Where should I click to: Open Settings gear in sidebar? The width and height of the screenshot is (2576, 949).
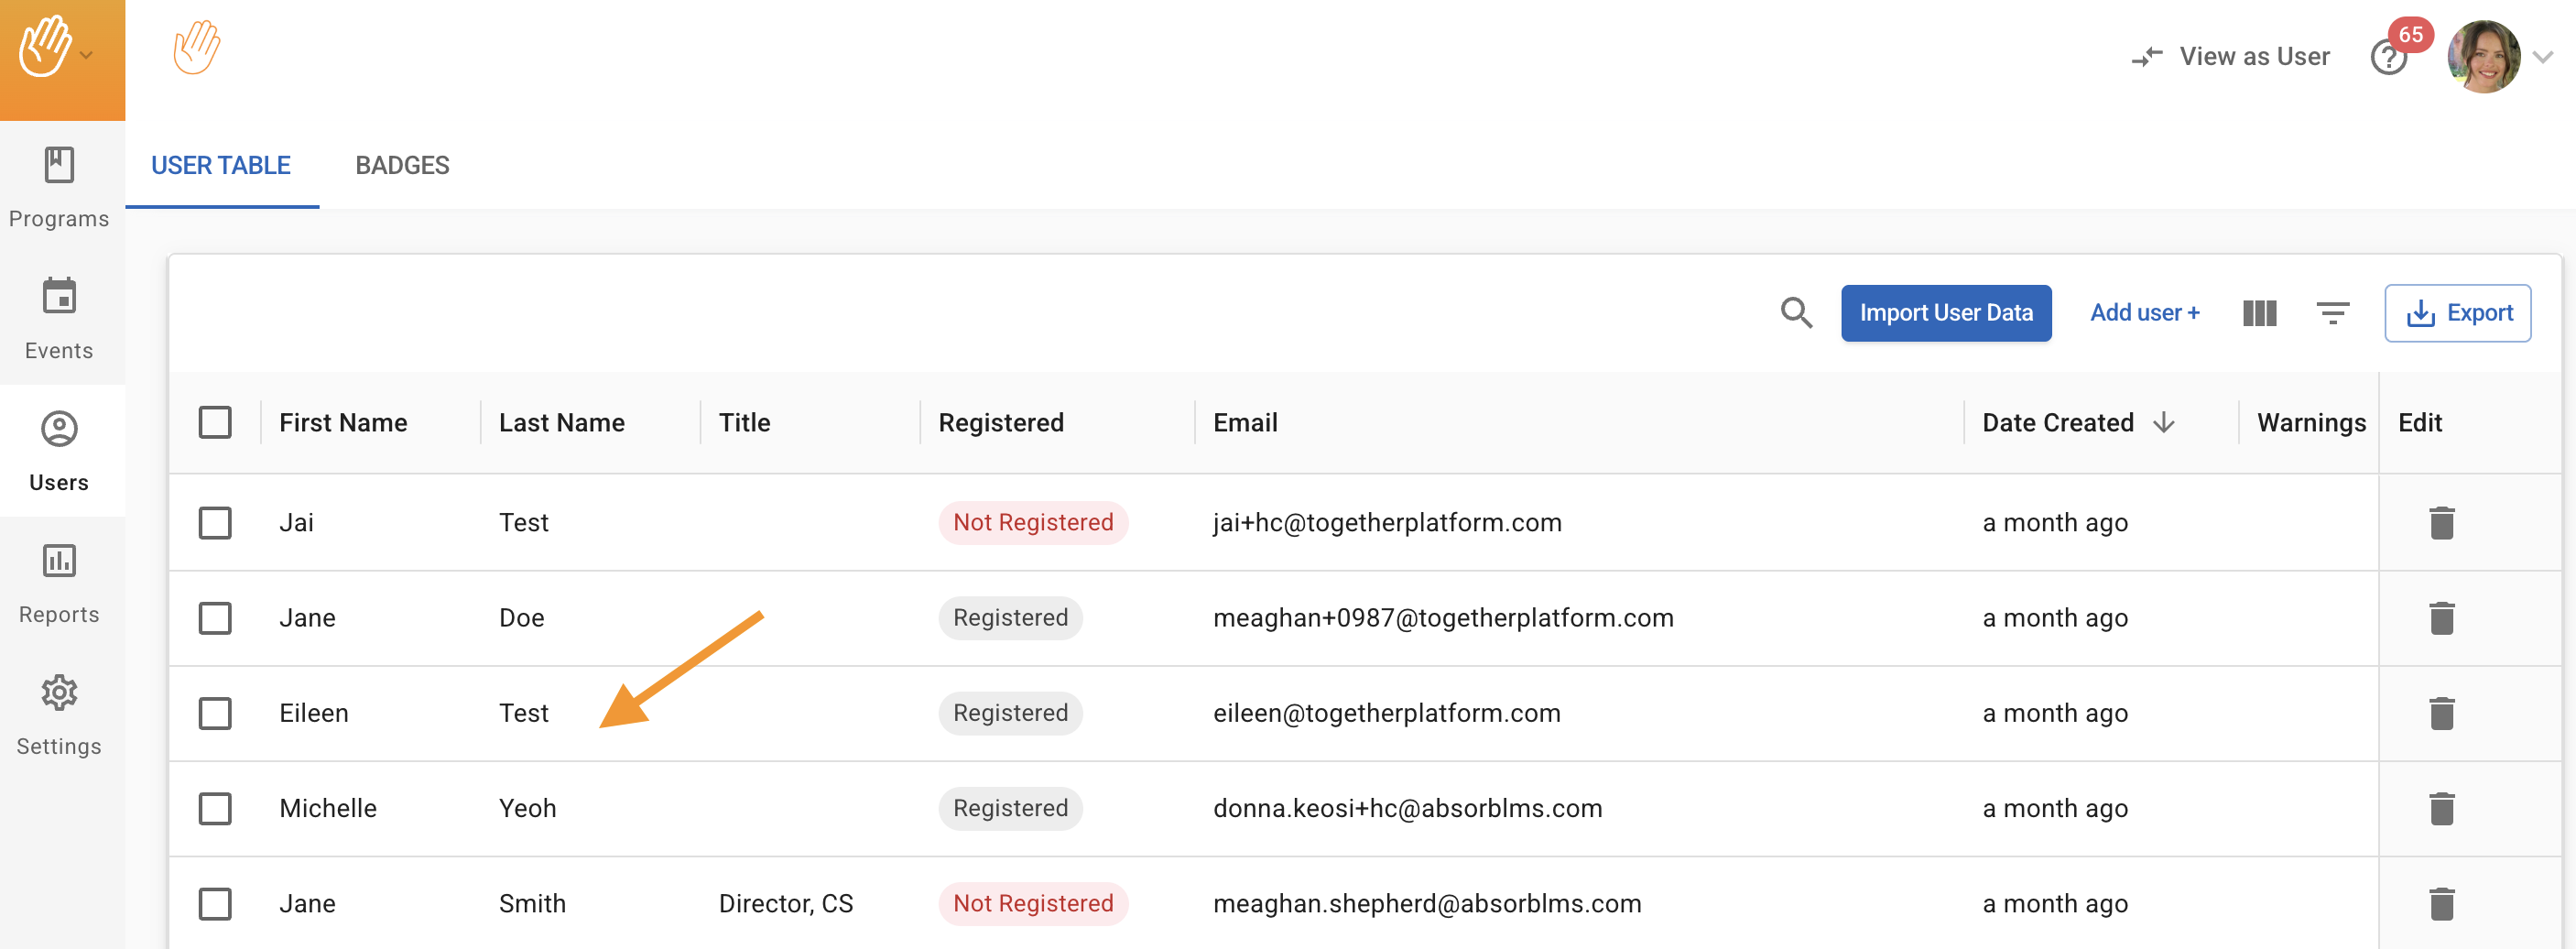click(59, 715)
